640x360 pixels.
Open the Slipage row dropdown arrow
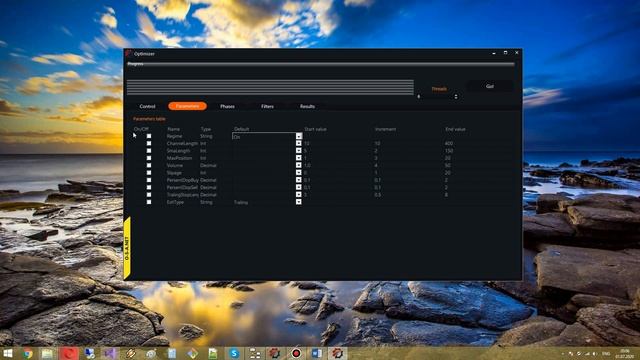pos(299,173)
